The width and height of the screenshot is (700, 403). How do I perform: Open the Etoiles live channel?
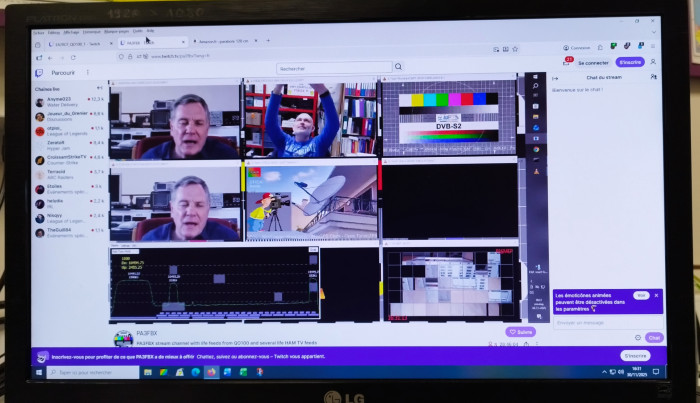pos(70,189)
